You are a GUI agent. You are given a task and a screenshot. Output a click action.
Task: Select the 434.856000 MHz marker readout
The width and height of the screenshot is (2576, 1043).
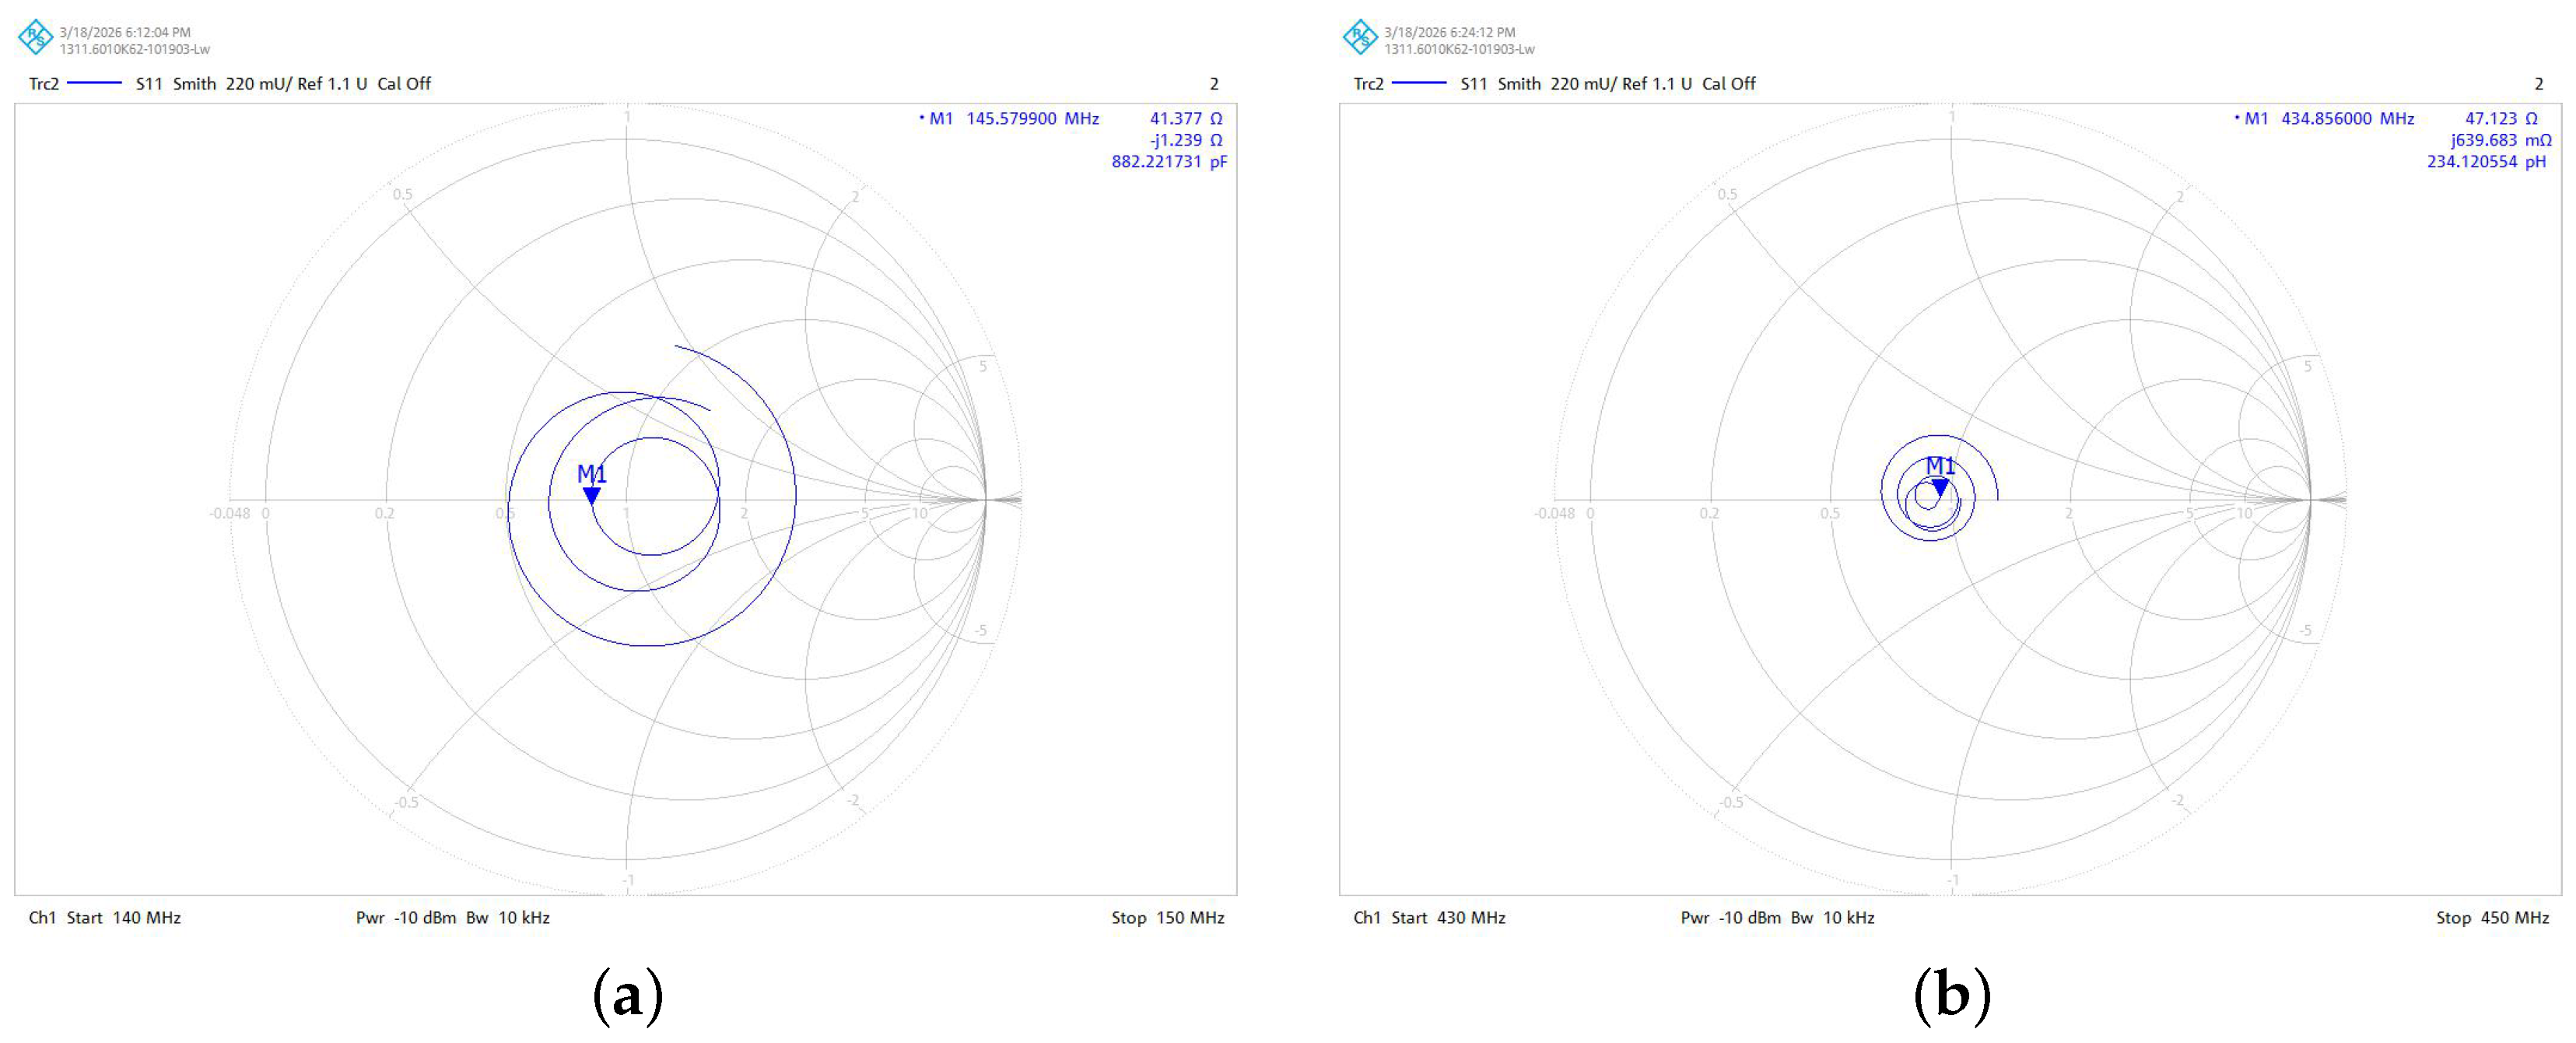click(x=2347, y=118)
